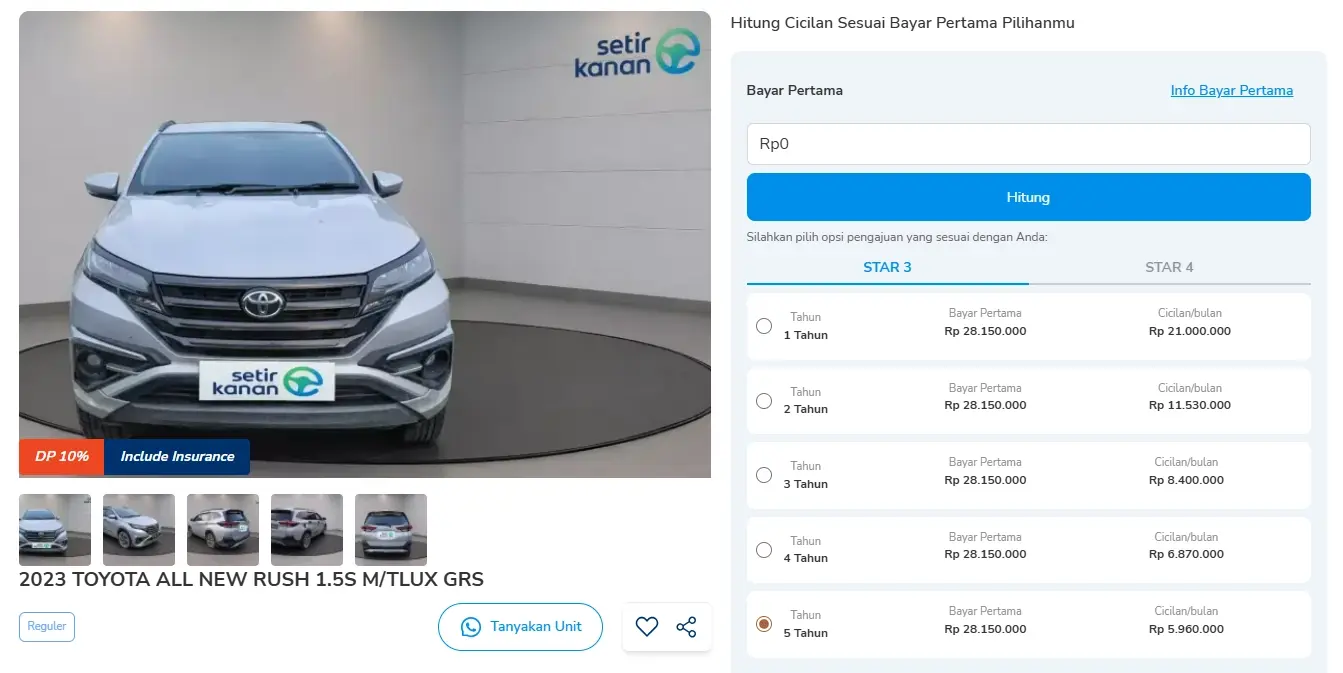Click the heart favorite icon
The image size is (1343, 673).
[647, 627]
